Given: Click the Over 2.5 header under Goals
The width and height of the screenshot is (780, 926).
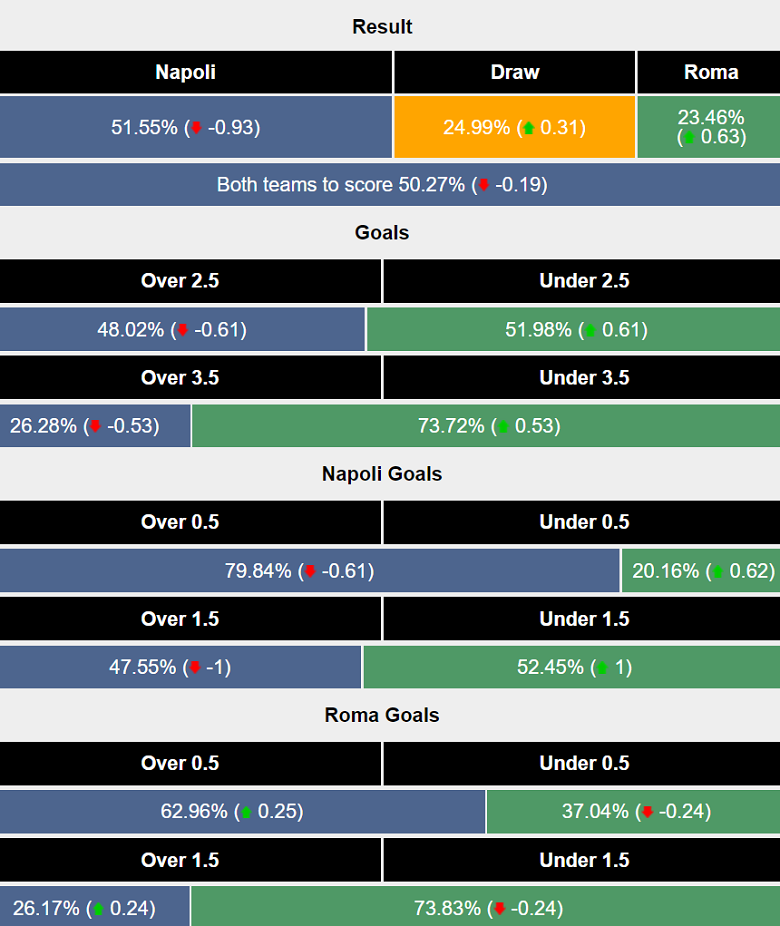Looking at the screenshot, I should (180, 281).
